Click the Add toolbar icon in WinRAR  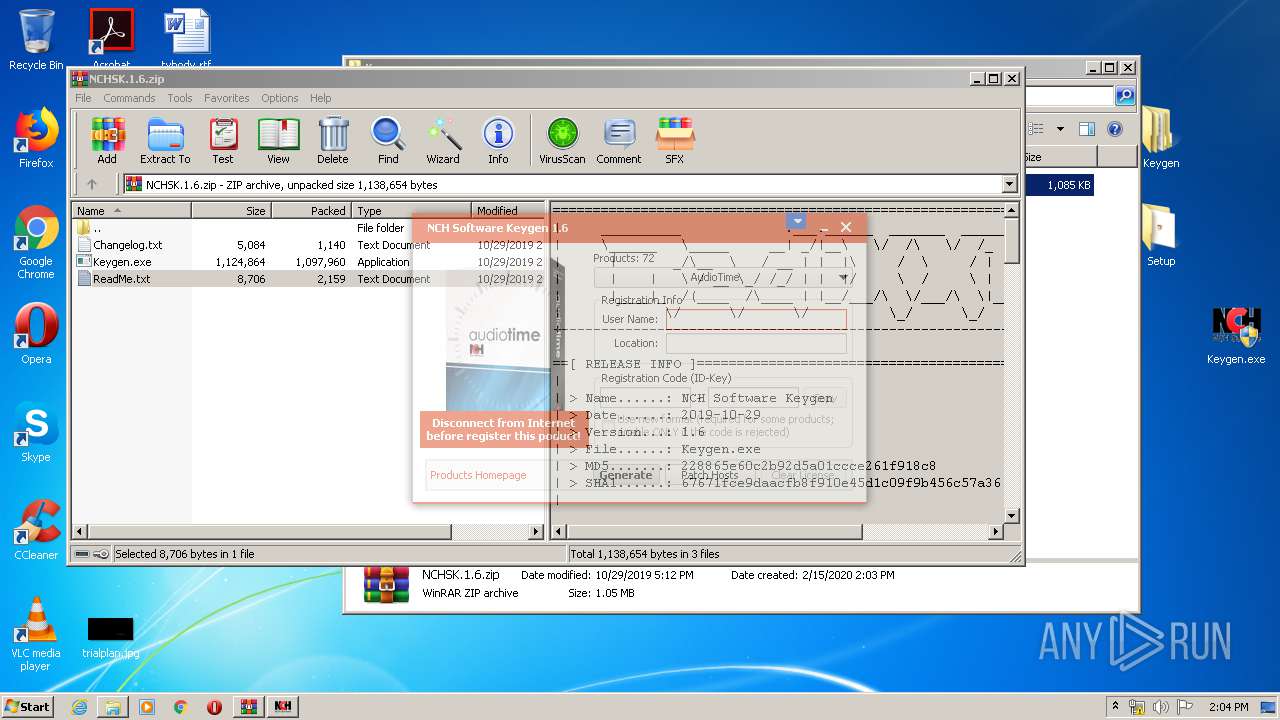tap(107, 141)
